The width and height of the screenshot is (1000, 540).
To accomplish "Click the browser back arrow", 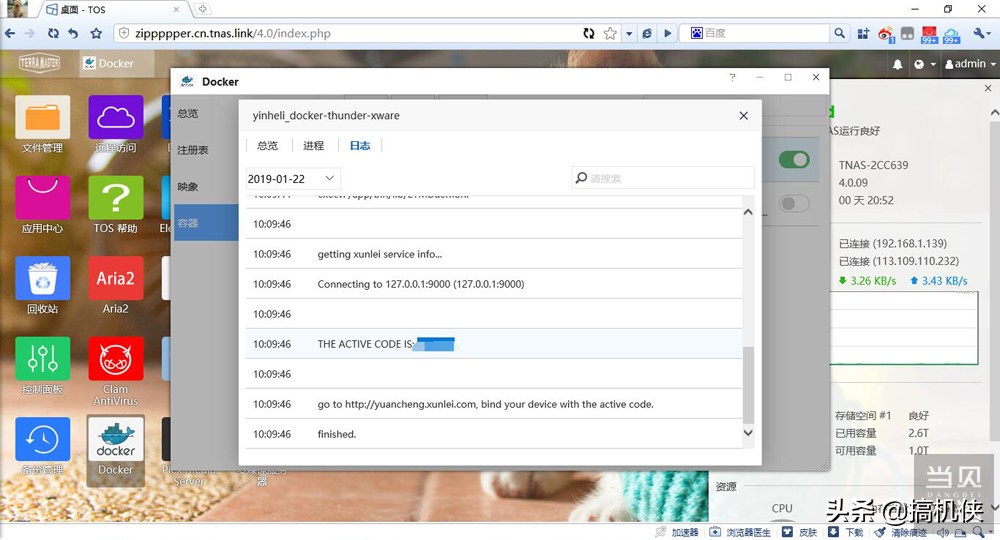I will tap(10, 33).
